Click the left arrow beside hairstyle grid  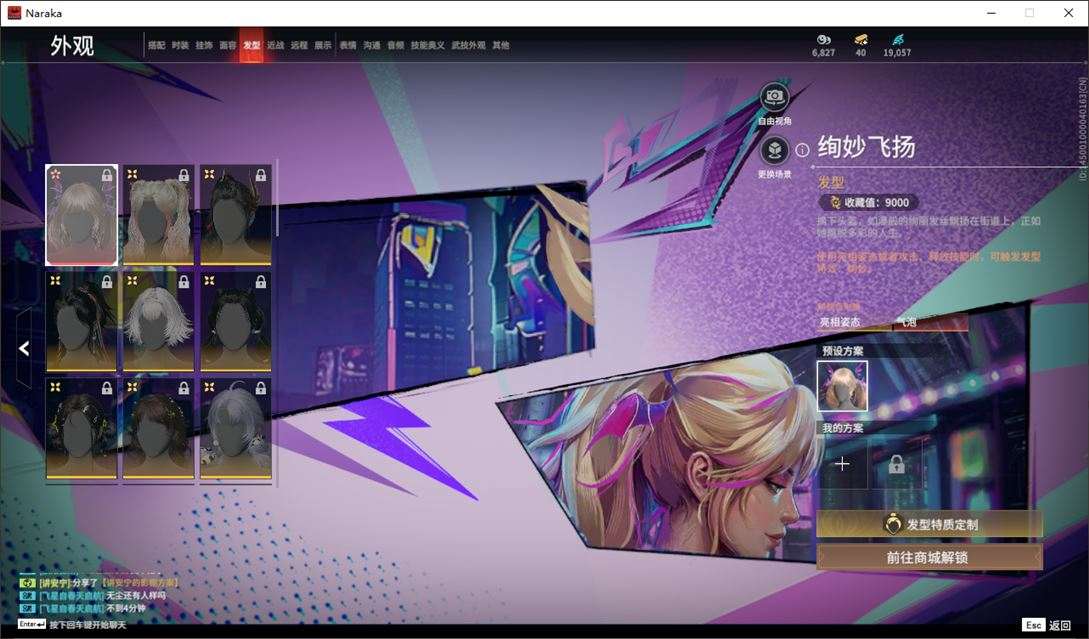pyautogui.click(x=24, y=348)
